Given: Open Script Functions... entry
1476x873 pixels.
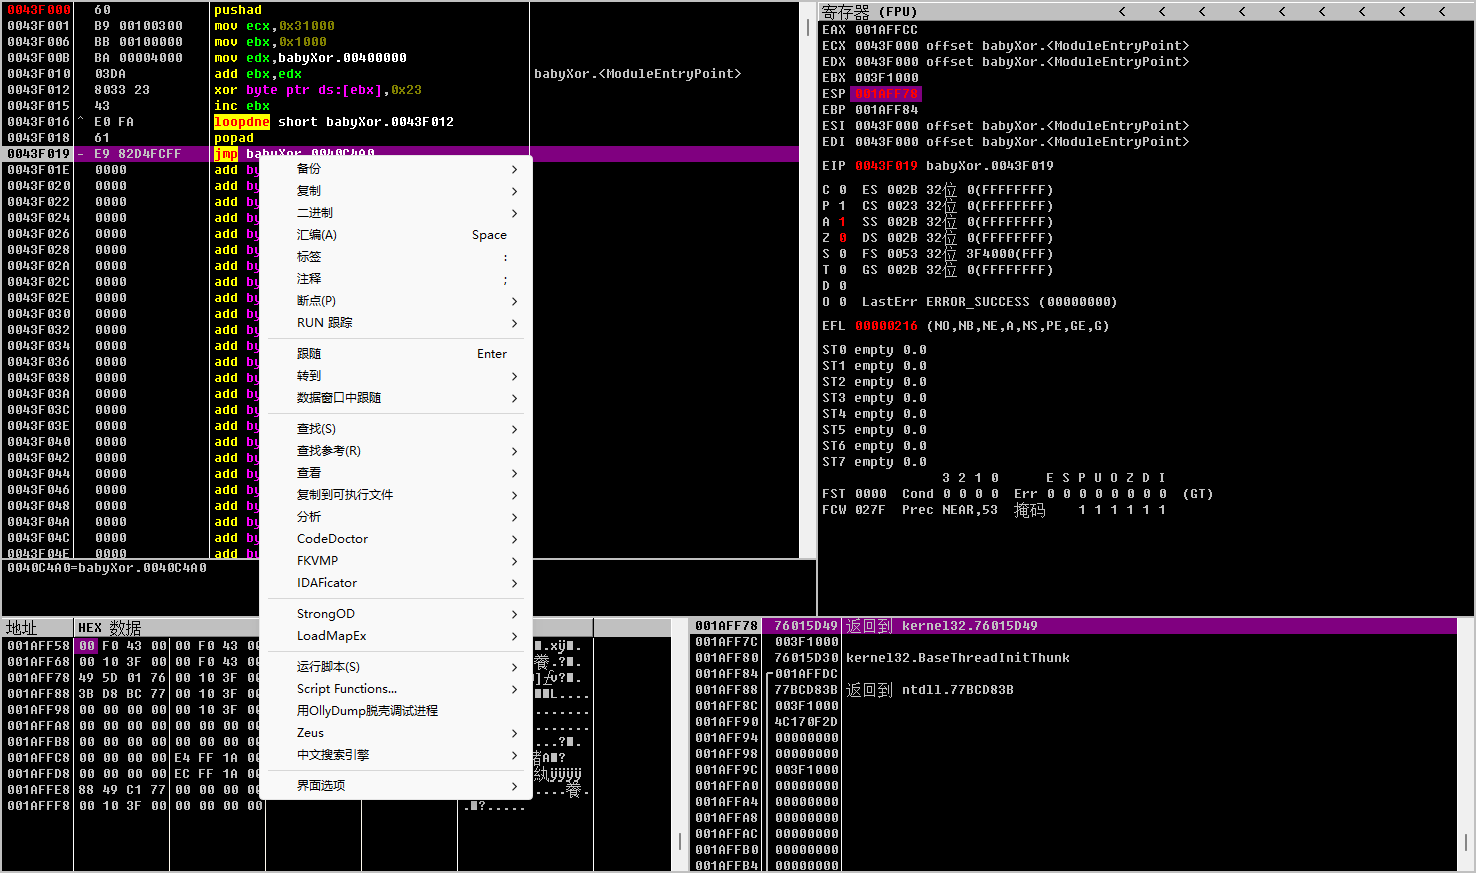Looking at the screenshot, I should coord(396,689).
